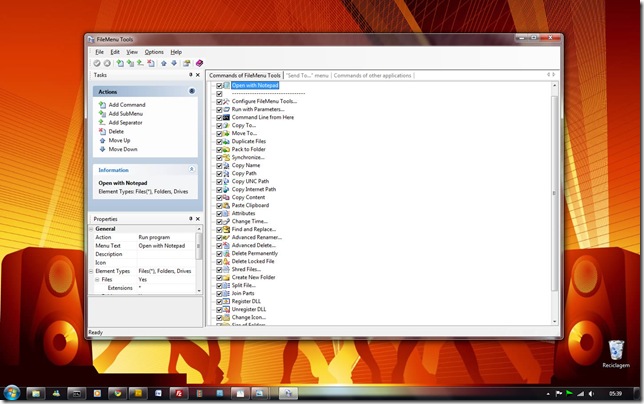Click the icon beside Change Icon

tap(226, 317)
